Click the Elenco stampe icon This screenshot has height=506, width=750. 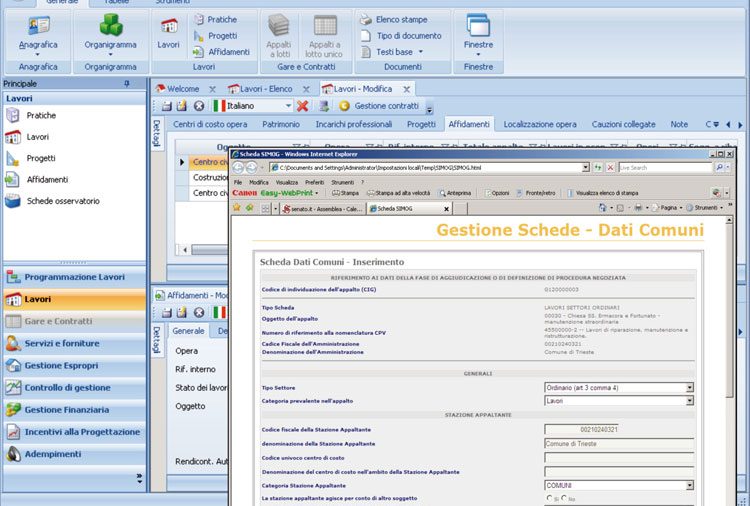(366, 19)
